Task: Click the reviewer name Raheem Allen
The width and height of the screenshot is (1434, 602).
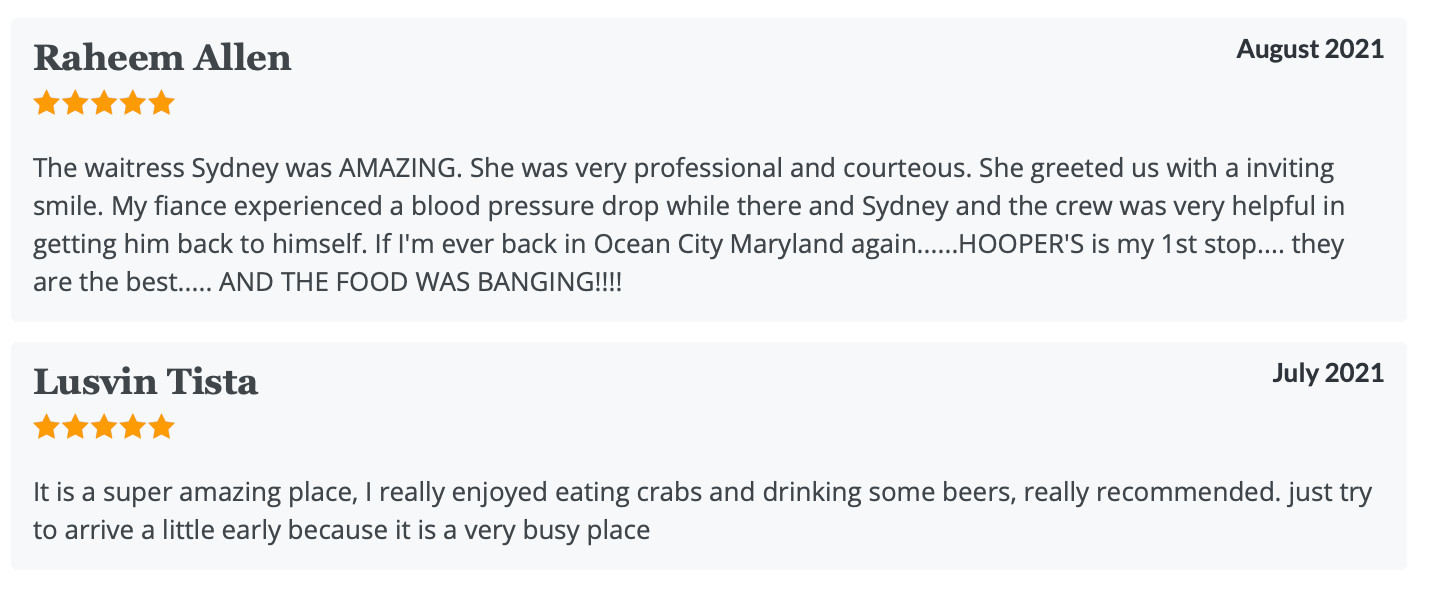Action: coord(162,58)
